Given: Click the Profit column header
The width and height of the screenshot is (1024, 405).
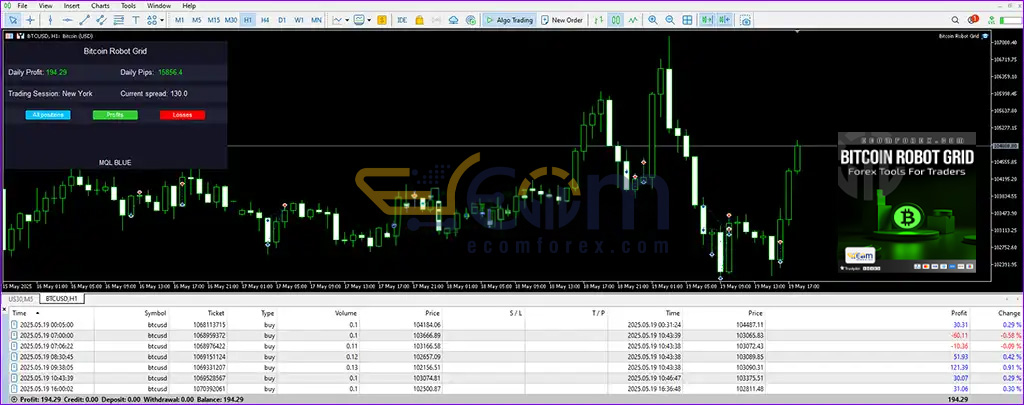Looking at the screenshot, I should click(959, 313).
